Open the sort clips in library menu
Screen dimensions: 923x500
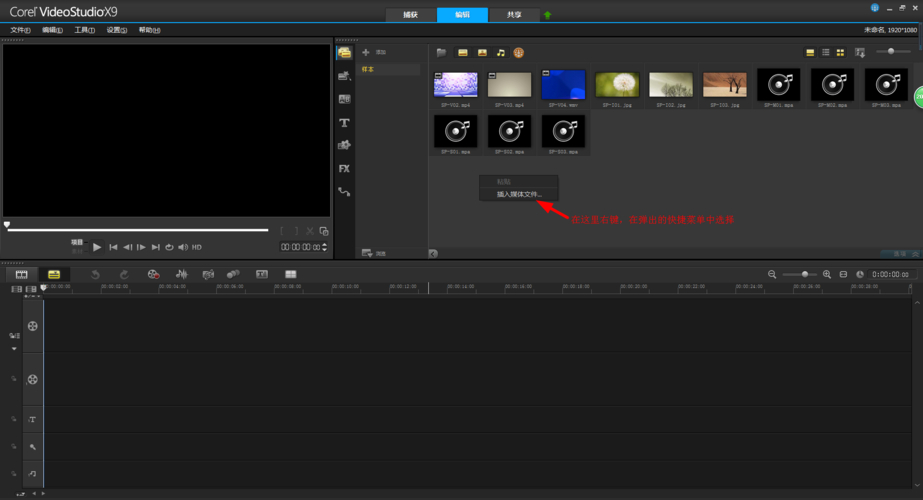[860, 52]
